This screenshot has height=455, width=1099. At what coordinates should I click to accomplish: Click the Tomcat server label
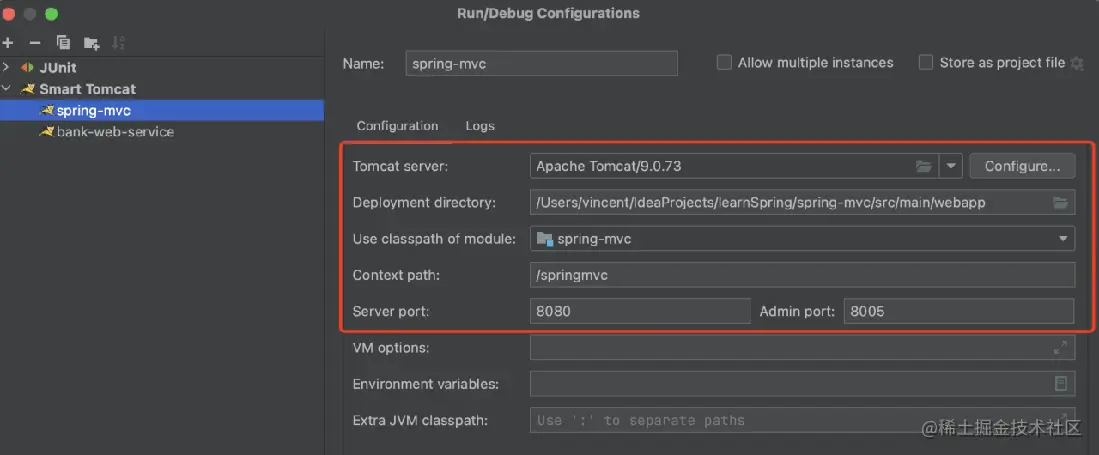coord(400,166)
